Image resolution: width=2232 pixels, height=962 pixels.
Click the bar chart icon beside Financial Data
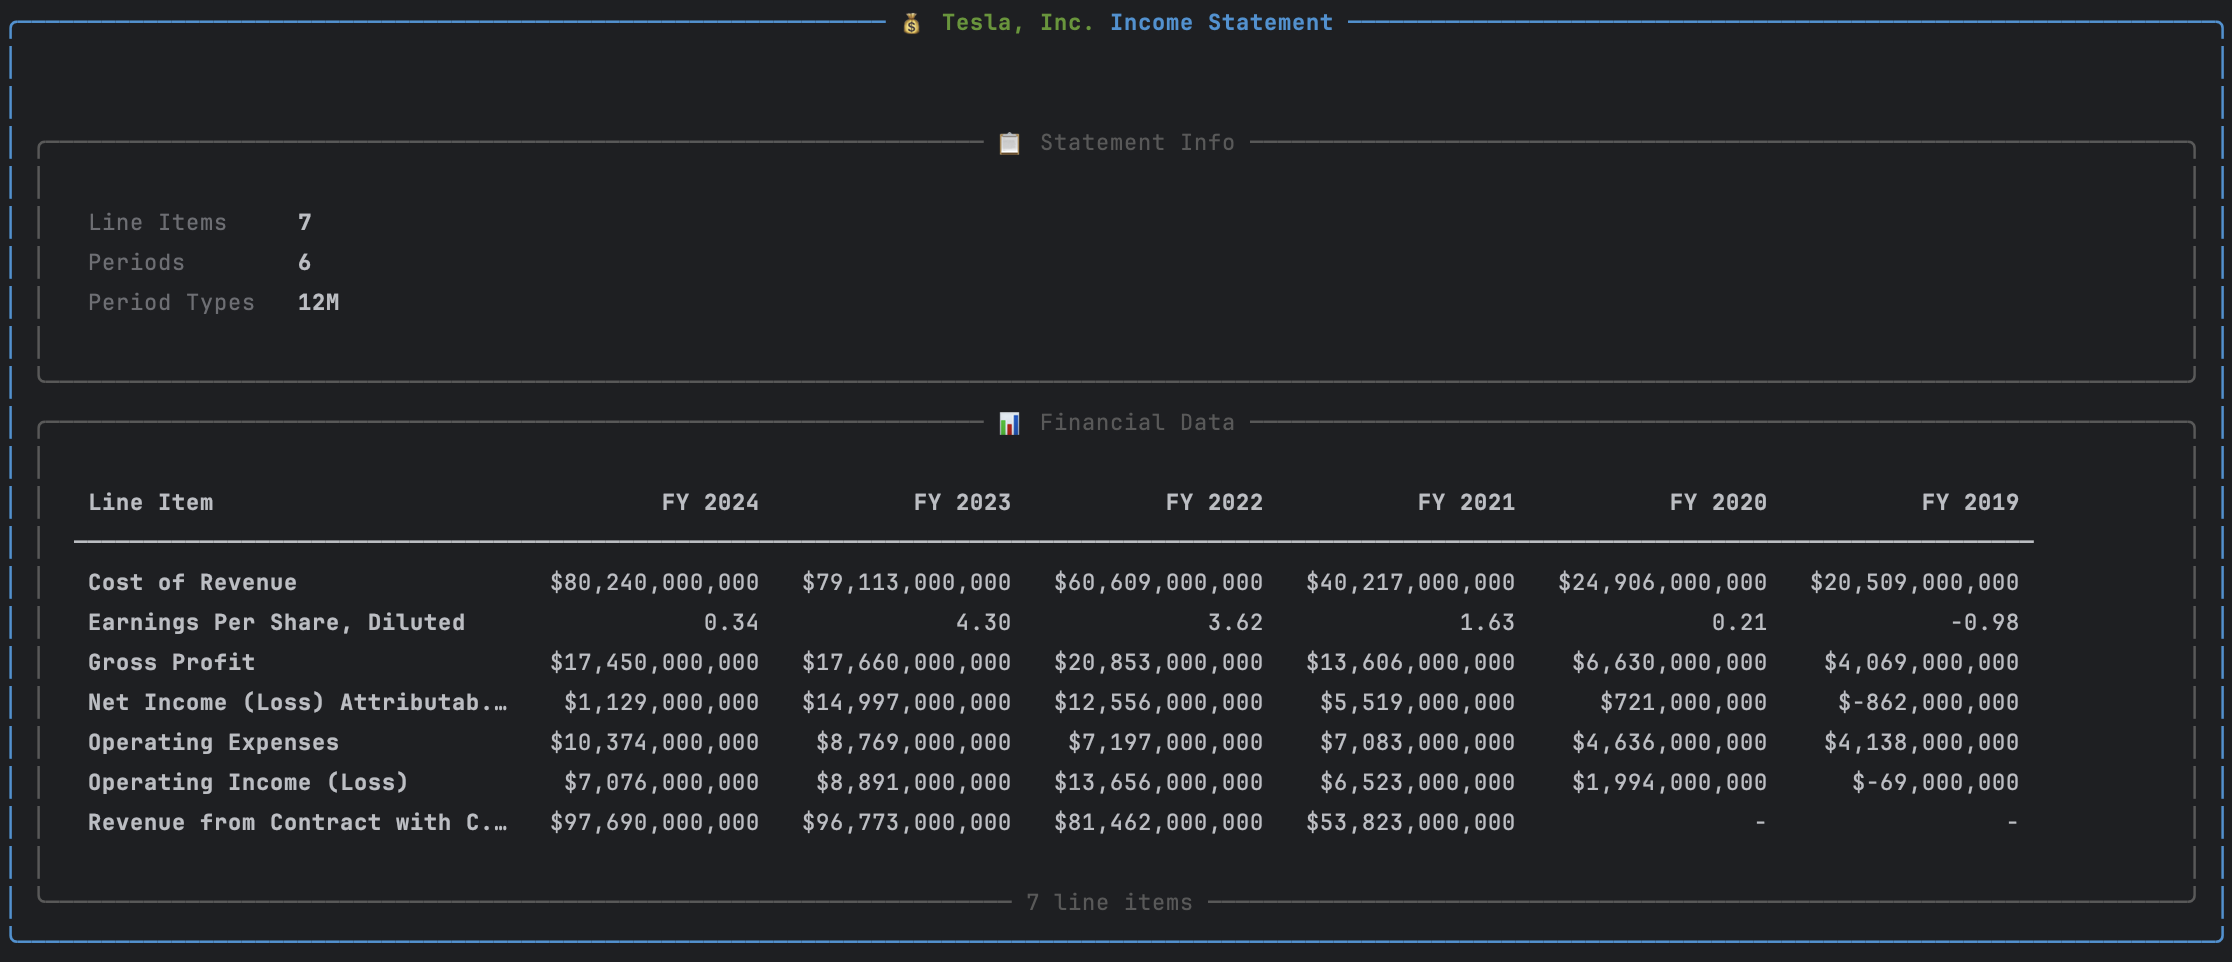(x=1009, y=423)
